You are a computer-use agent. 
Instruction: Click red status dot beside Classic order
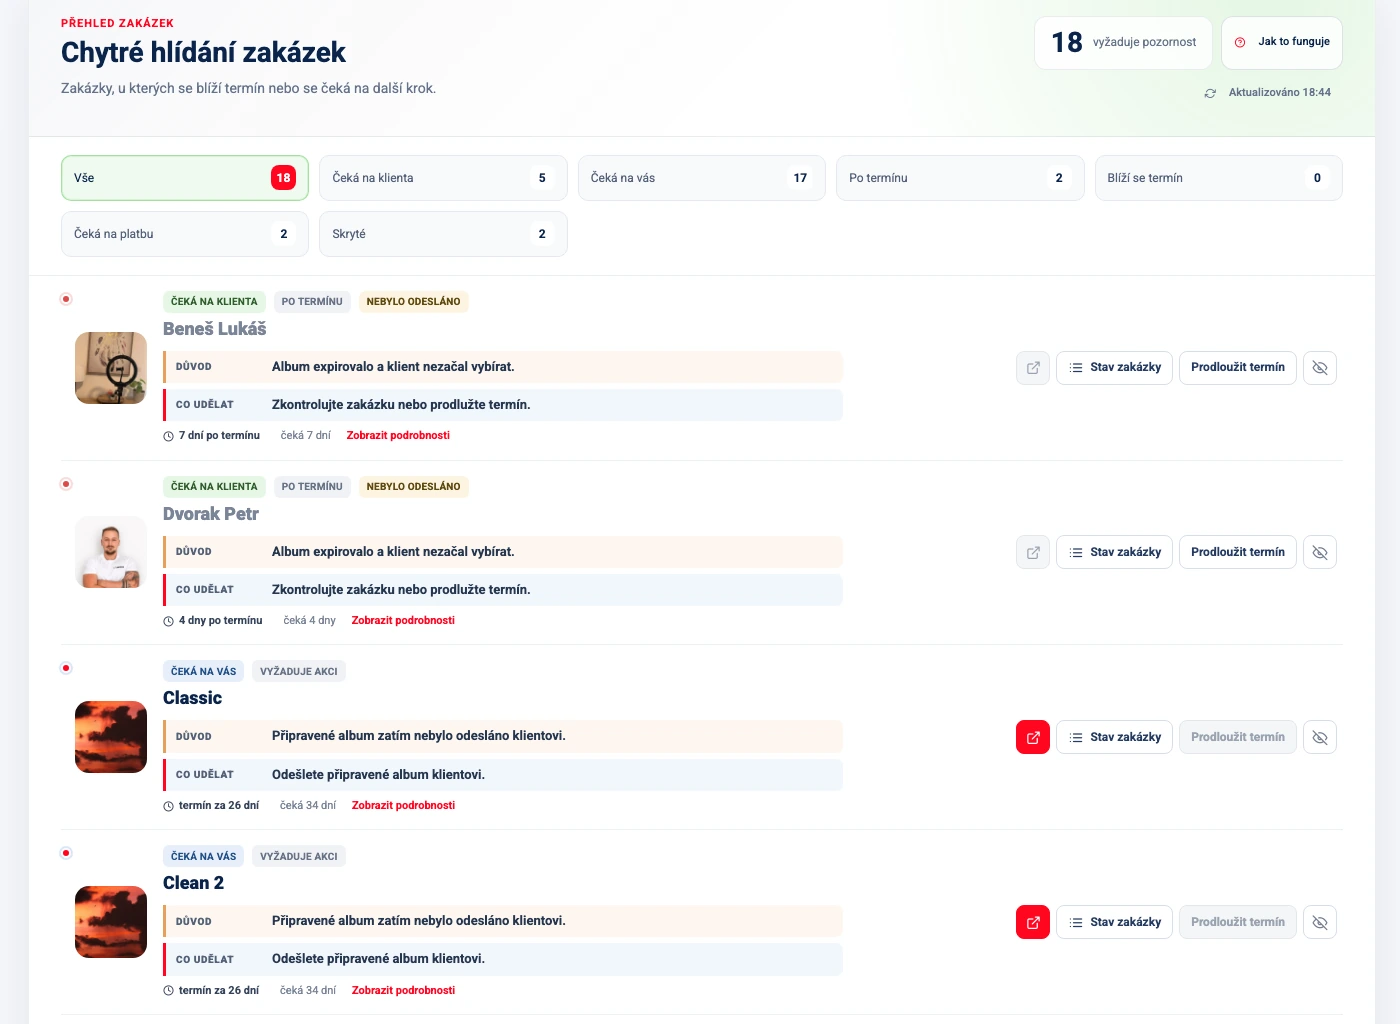click(66, 668)
